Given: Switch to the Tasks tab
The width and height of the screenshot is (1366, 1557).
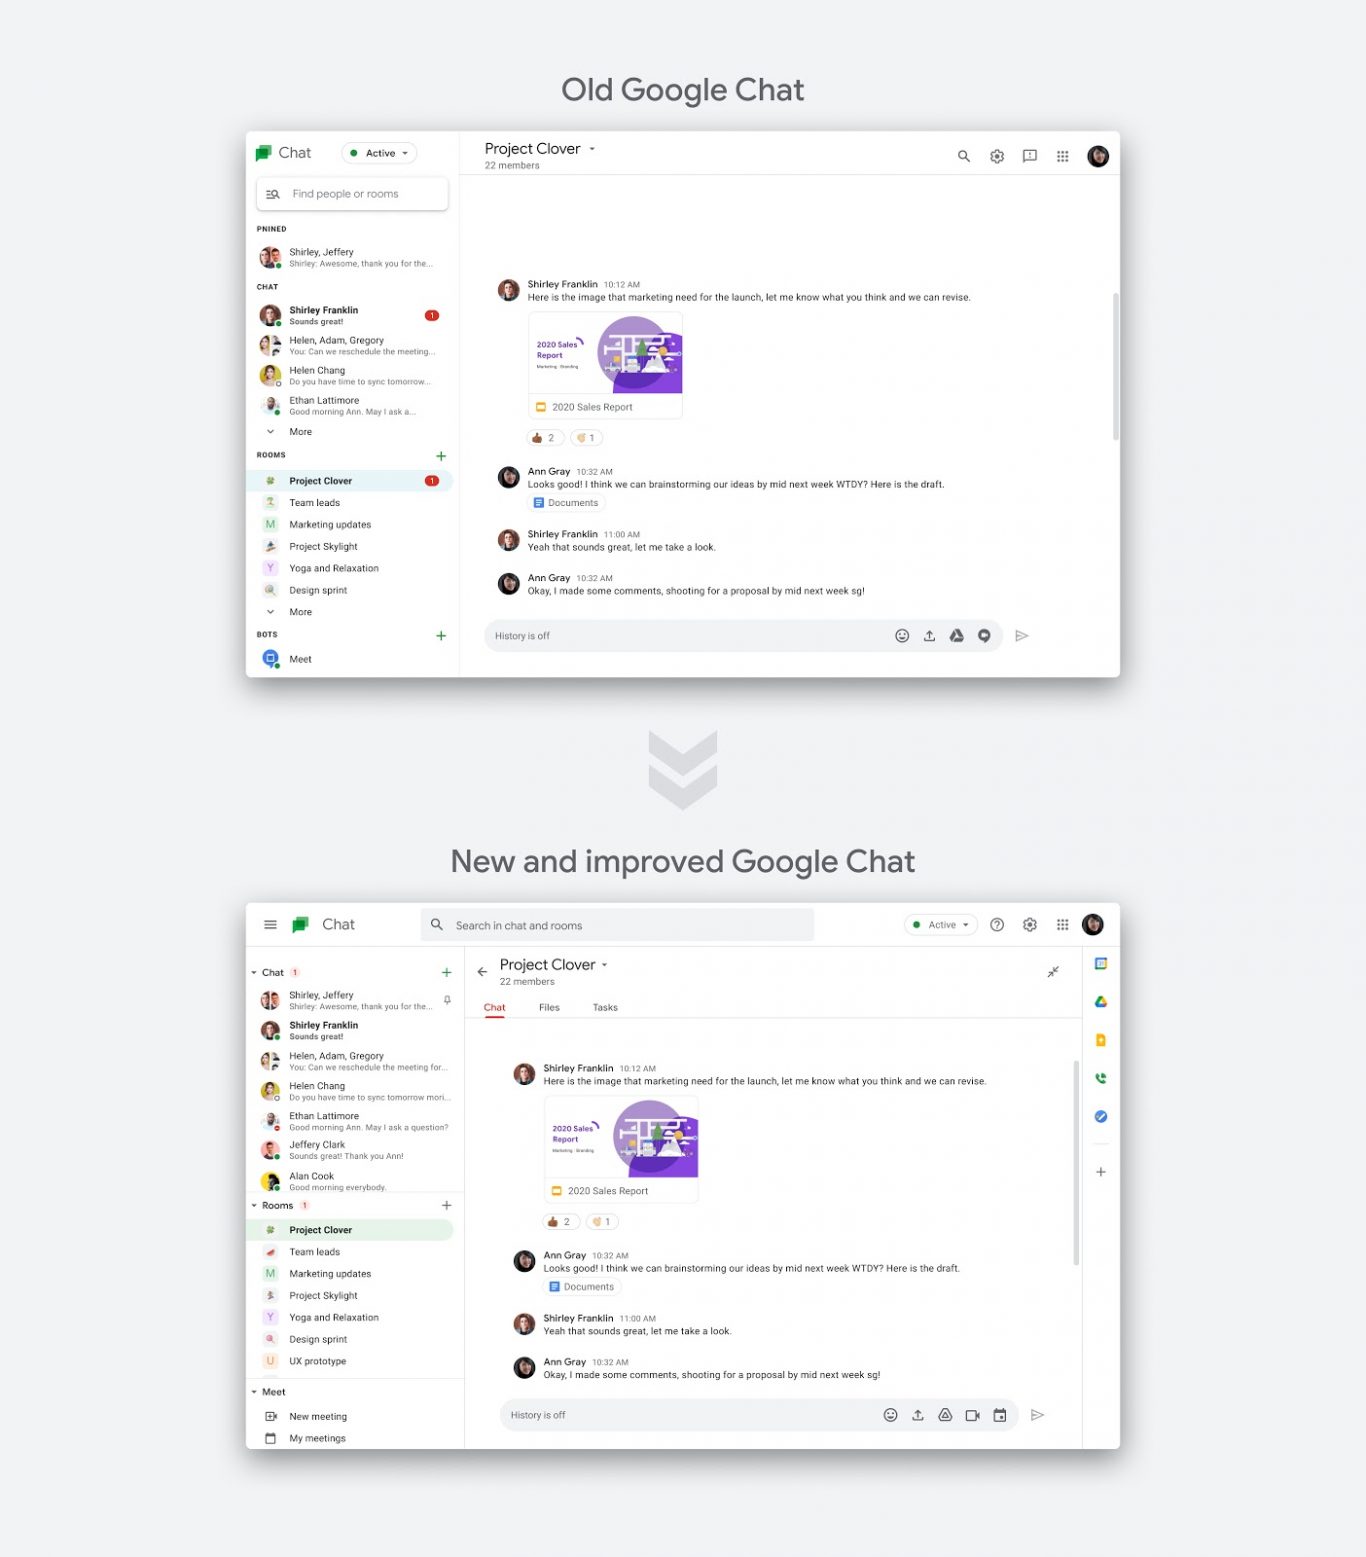Looking at the screenshot, I should tap(605, 1008).
